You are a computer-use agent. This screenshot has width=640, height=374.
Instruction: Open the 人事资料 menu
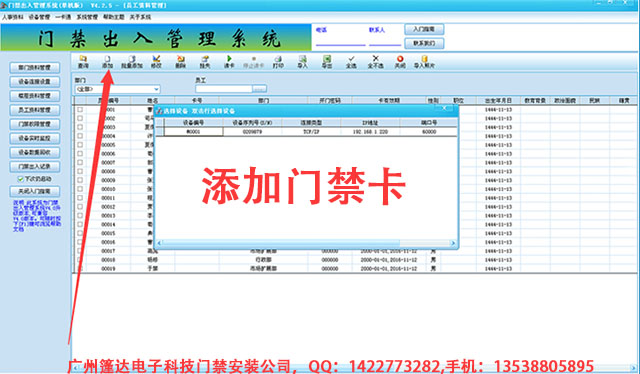12,17
